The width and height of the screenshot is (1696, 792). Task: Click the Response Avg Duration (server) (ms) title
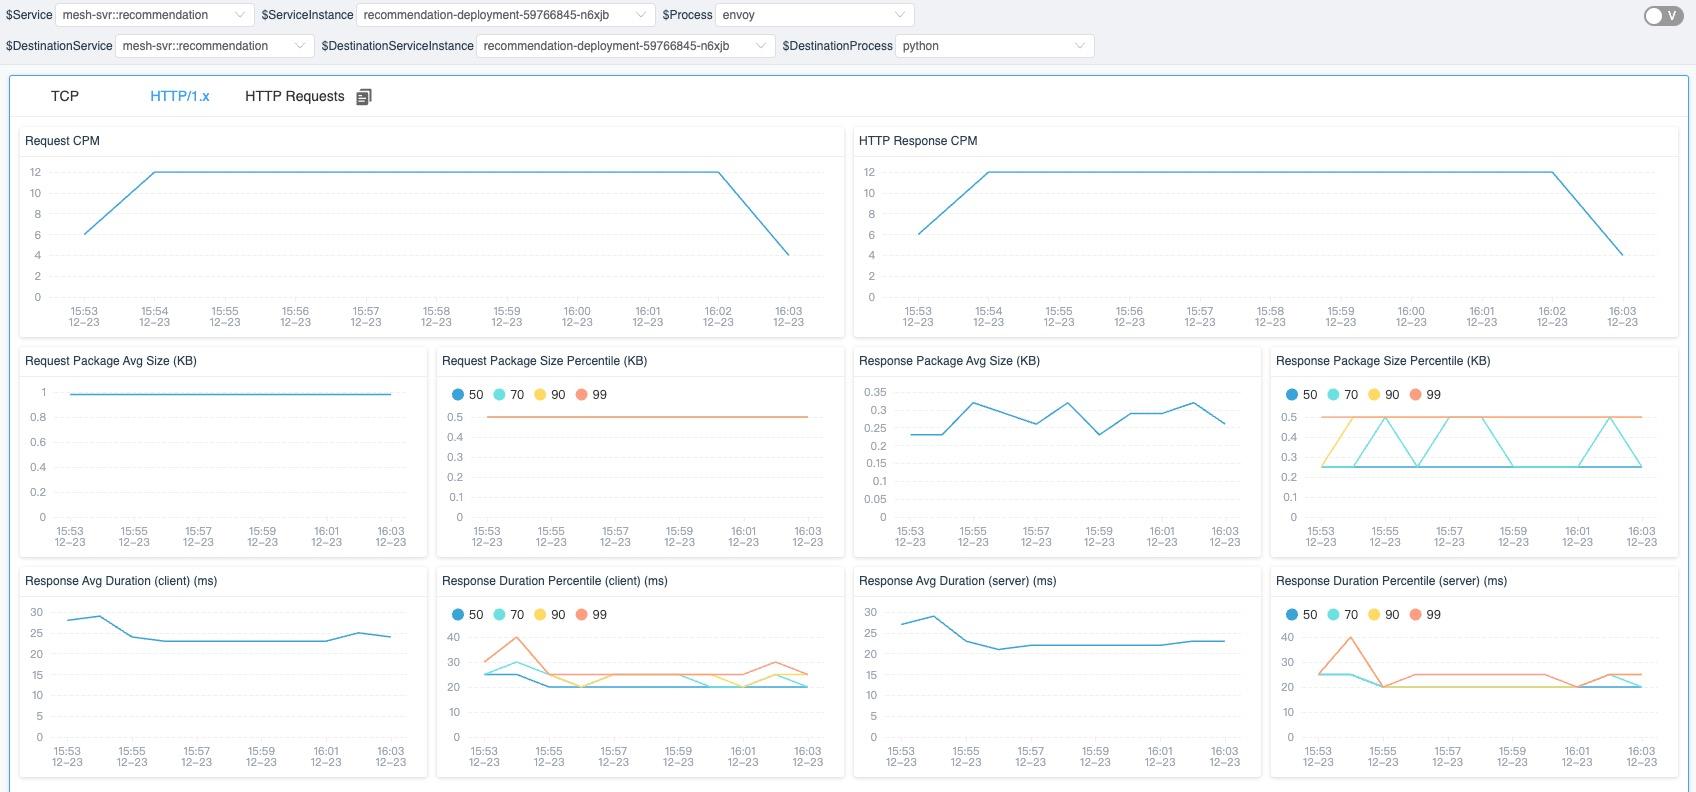(x=957, y=581)
